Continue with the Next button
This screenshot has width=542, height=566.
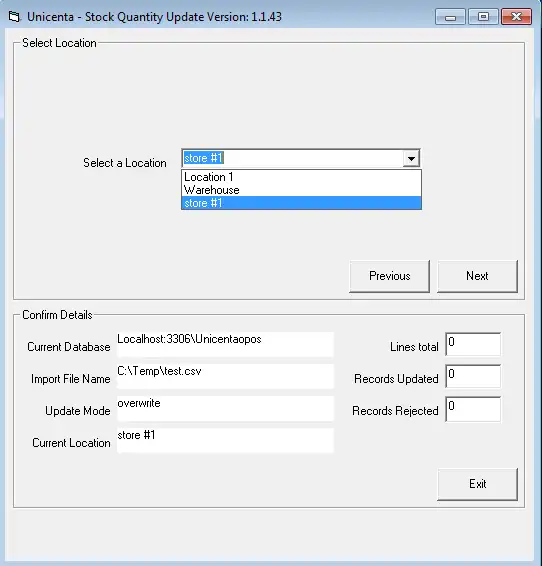(477, 276)
